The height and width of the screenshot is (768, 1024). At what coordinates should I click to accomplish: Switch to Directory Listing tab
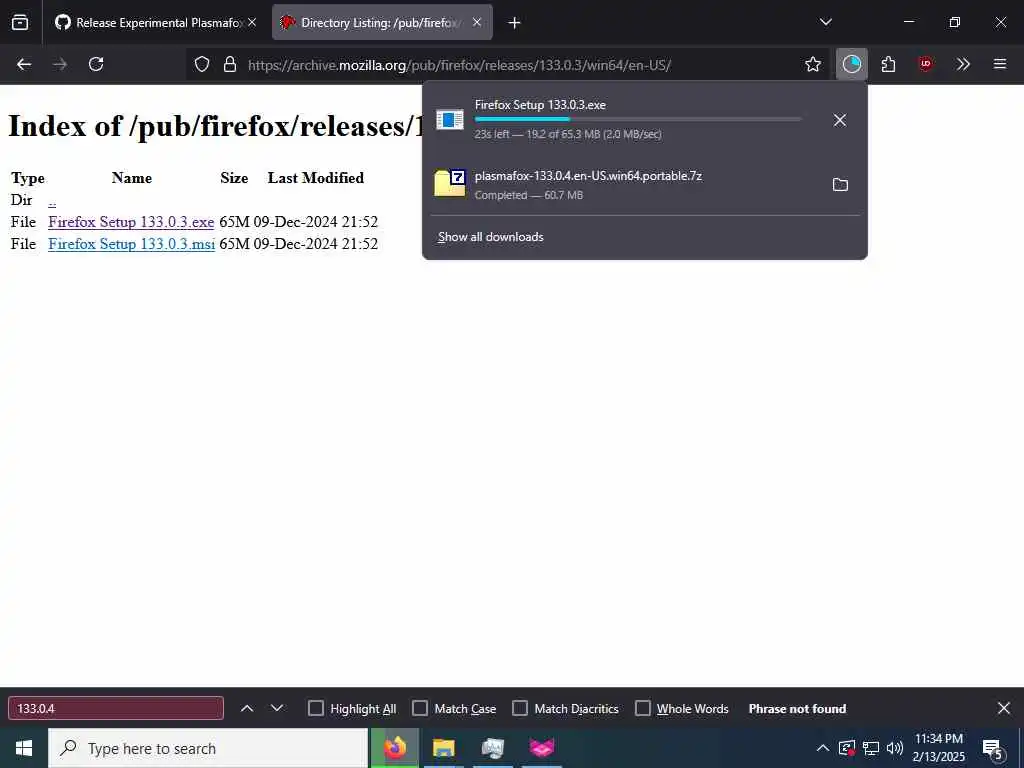click(382, 23)
